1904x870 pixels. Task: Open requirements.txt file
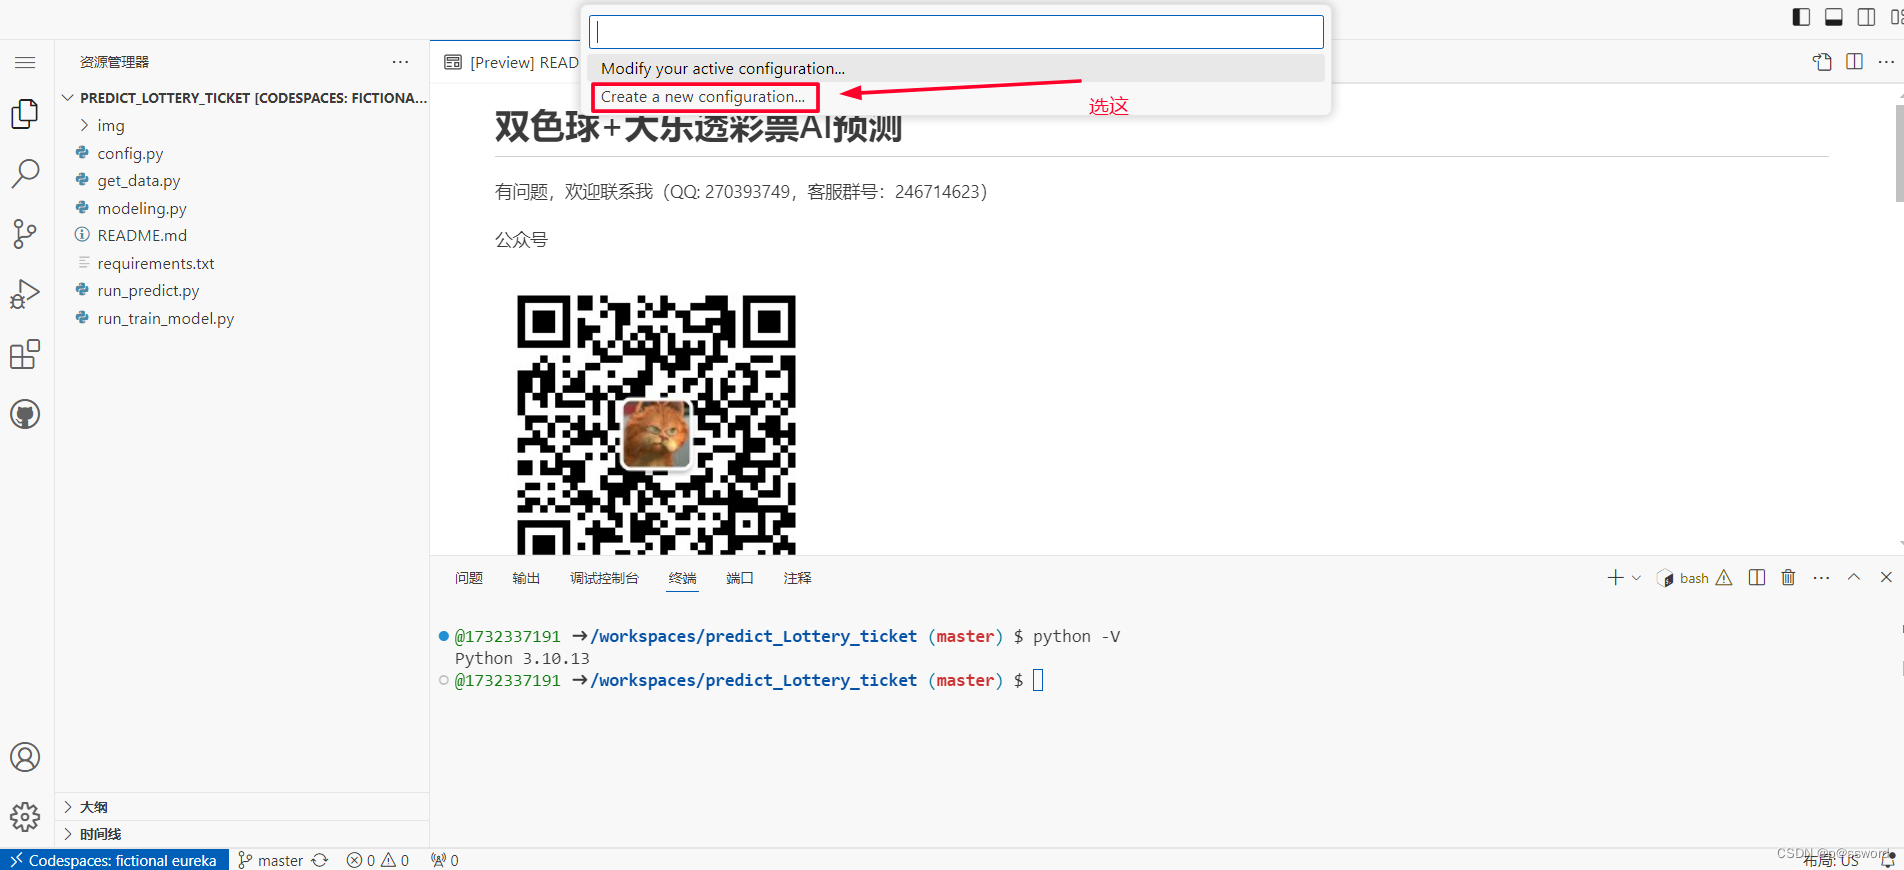click(x=243, y=263)
